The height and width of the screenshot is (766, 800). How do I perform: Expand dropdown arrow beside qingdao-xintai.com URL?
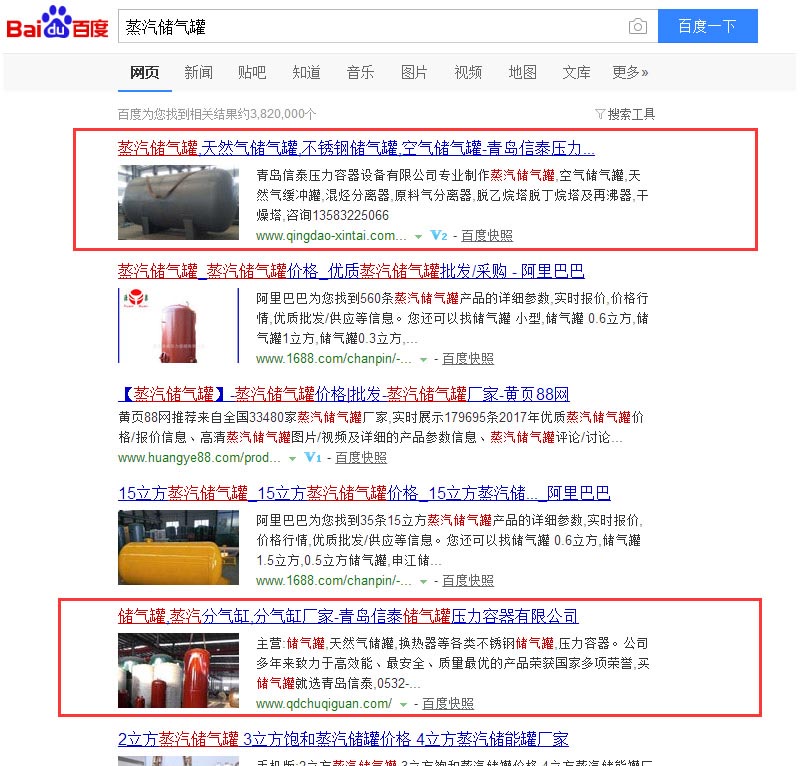point(418,237)
